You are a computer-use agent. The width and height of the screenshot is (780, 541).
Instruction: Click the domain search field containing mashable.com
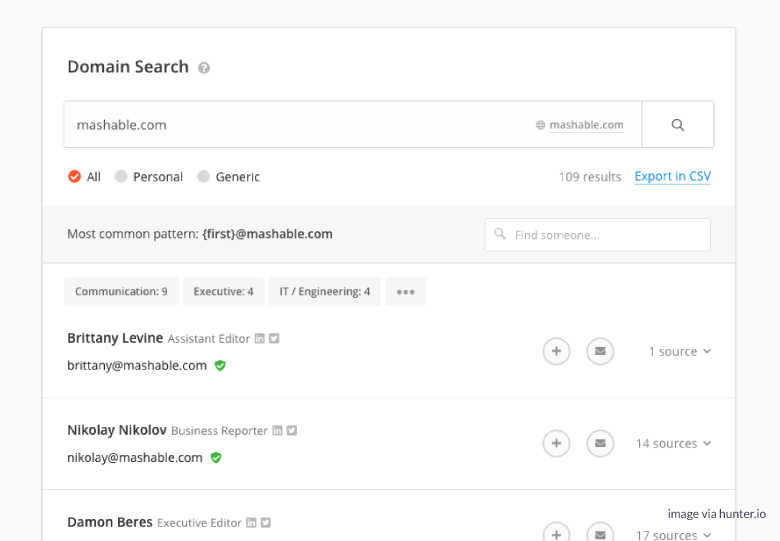(353, 125)
